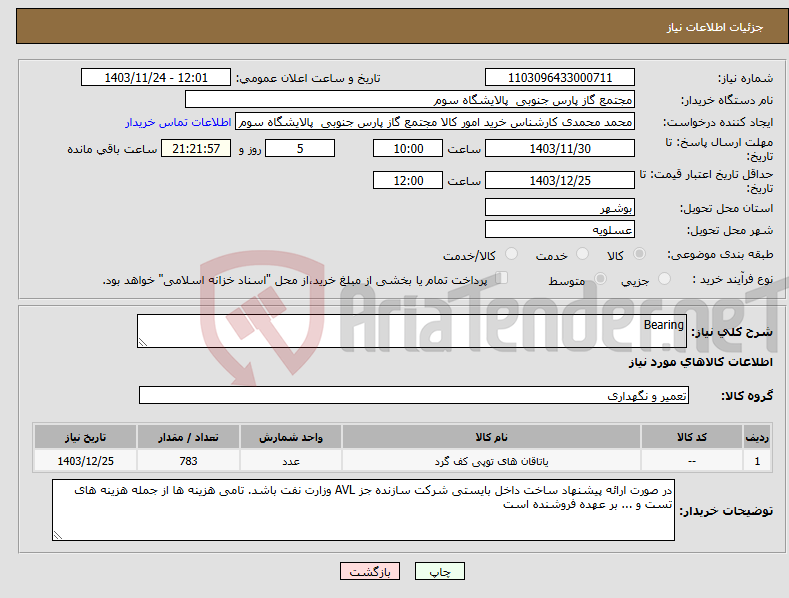Click the تعداد / مقدار column header

(x=188, y=437)
